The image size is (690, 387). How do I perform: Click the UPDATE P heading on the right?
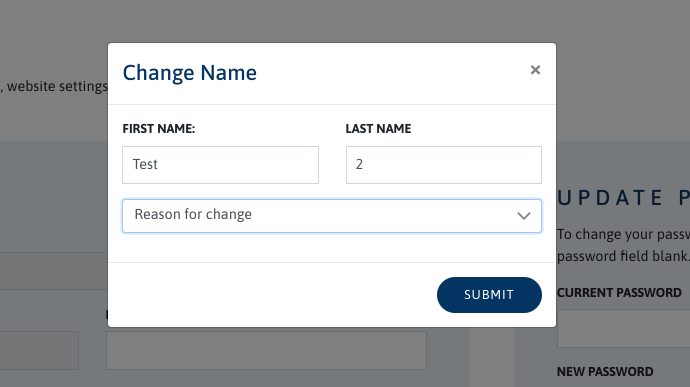623,198
